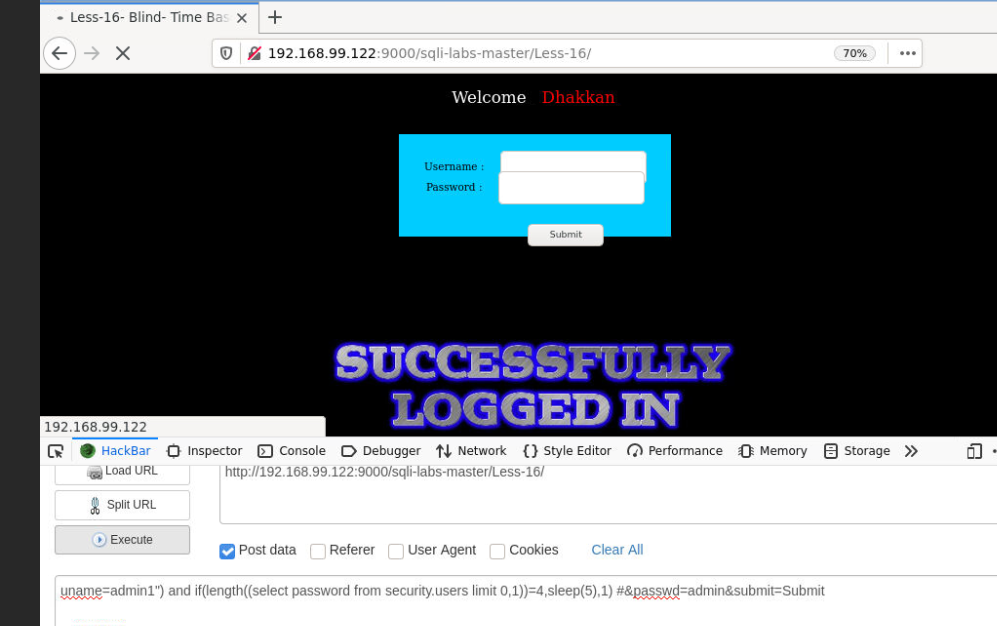Screen dimensions: 997x626
Task: Stop loading the page
Action: (x=123, y=53)
